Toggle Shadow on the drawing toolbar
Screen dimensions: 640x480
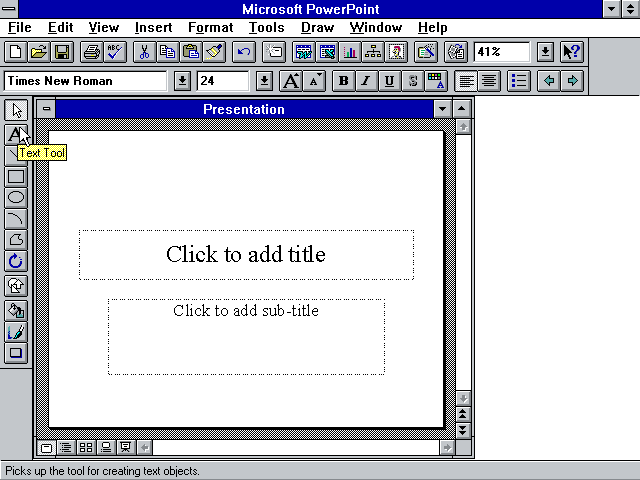(x=16, y=353)
